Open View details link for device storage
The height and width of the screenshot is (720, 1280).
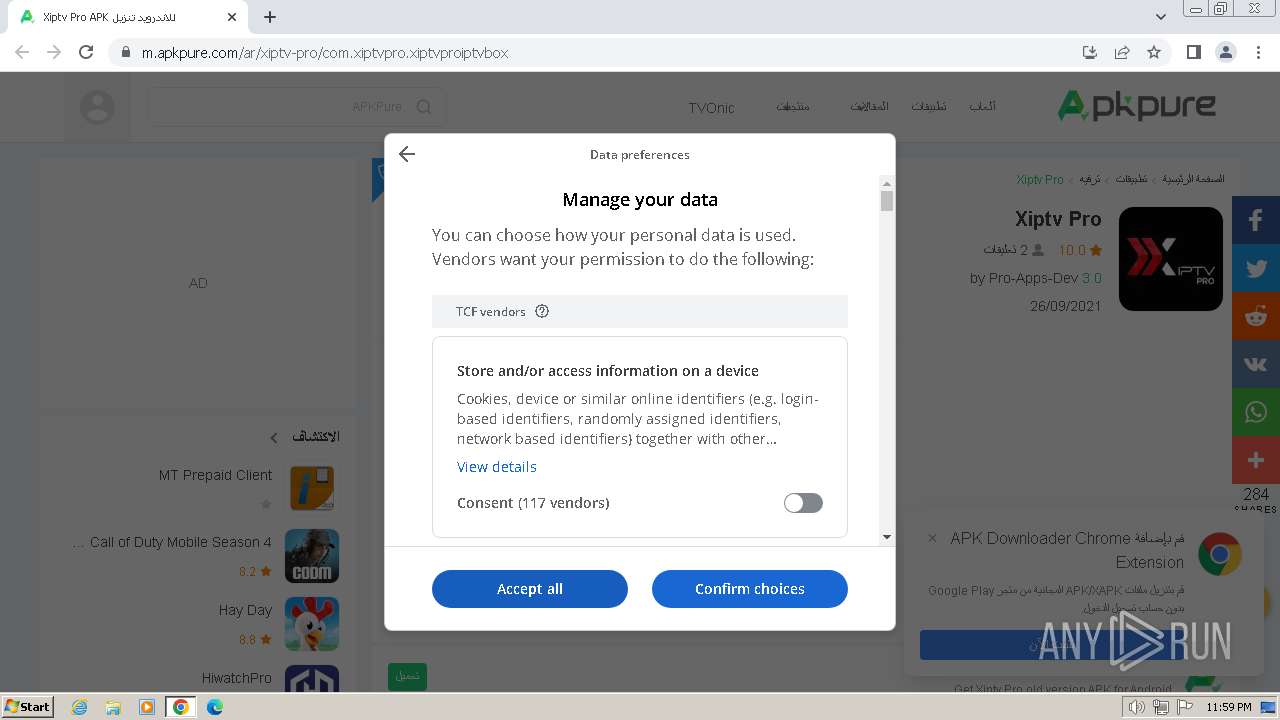click(497, 467)
